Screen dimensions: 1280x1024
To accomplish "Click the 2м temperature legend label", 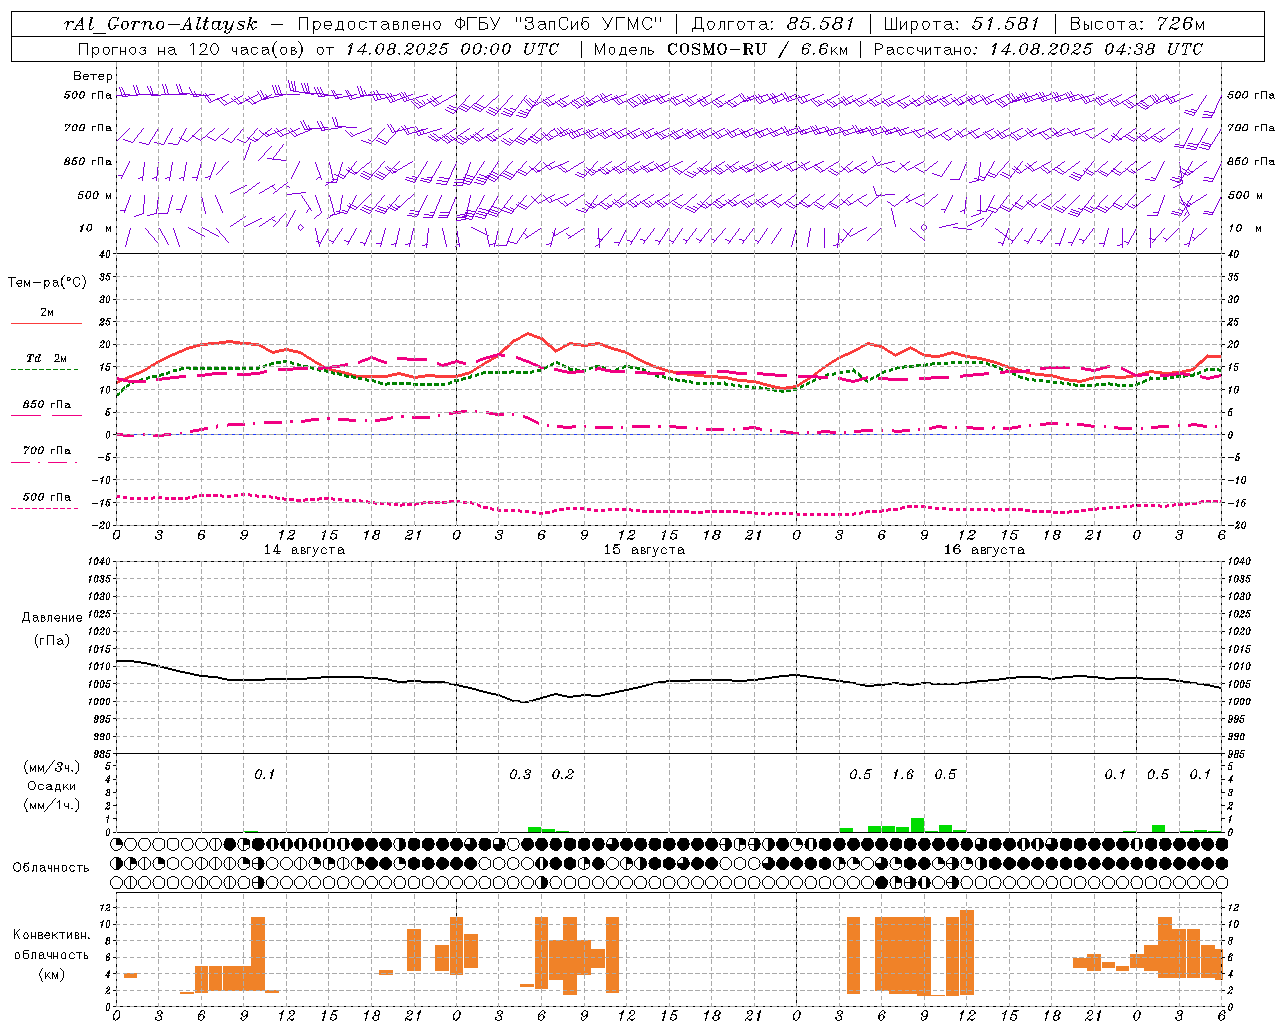I will (47, 312).
